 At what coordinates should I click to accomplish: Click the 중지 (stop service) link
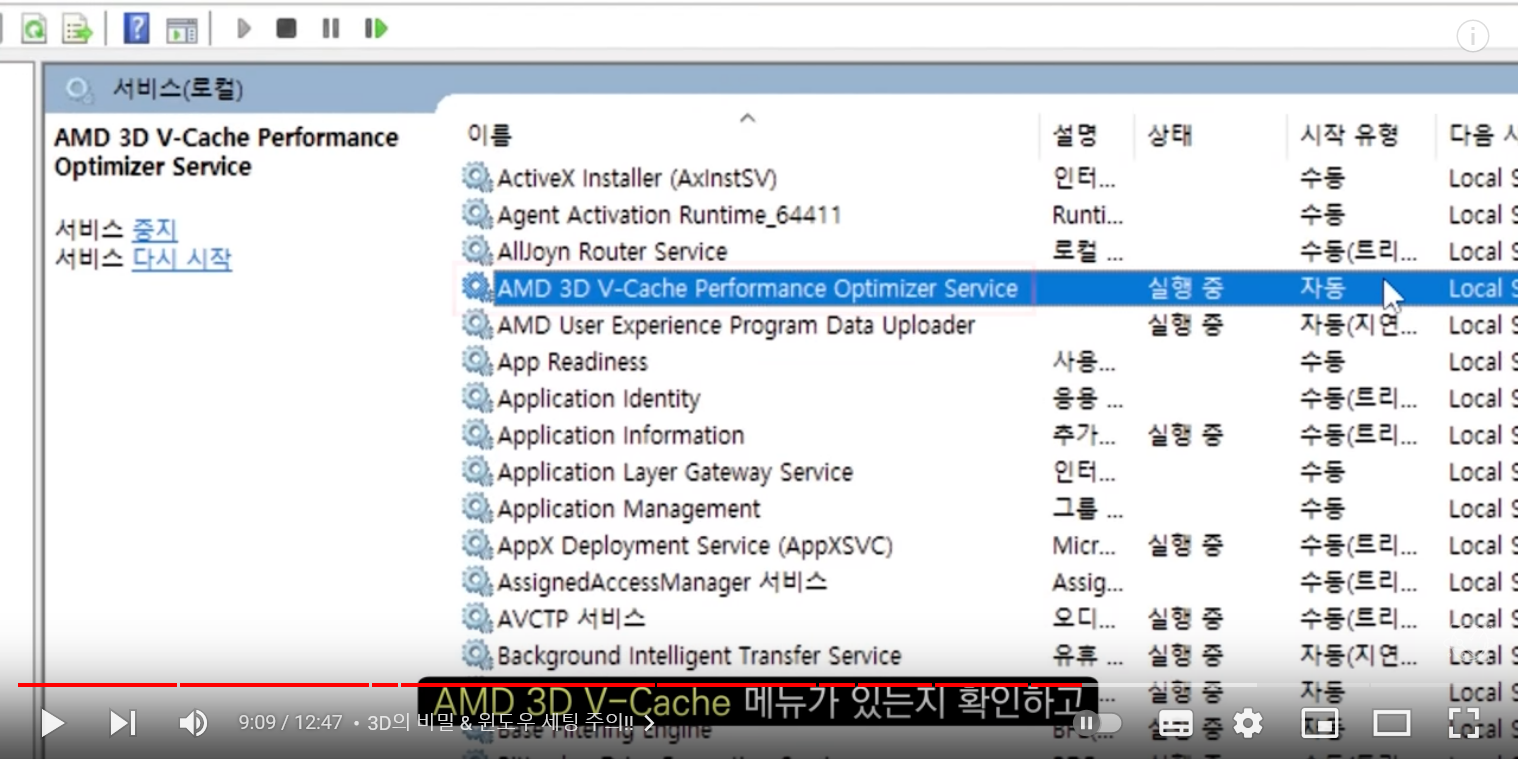pos(154,229)
